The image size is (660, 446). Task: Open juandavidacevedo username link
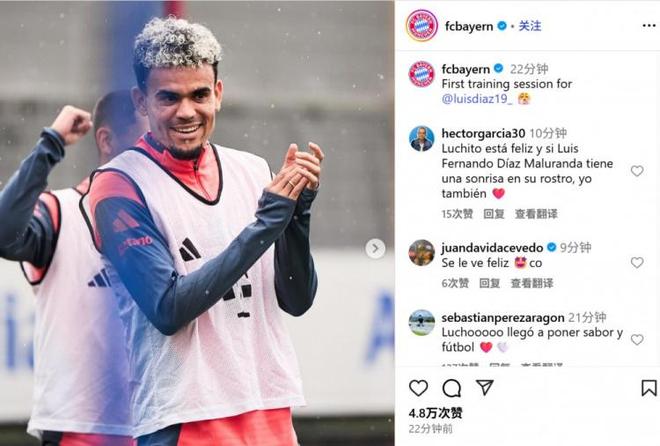click(492, 248)
